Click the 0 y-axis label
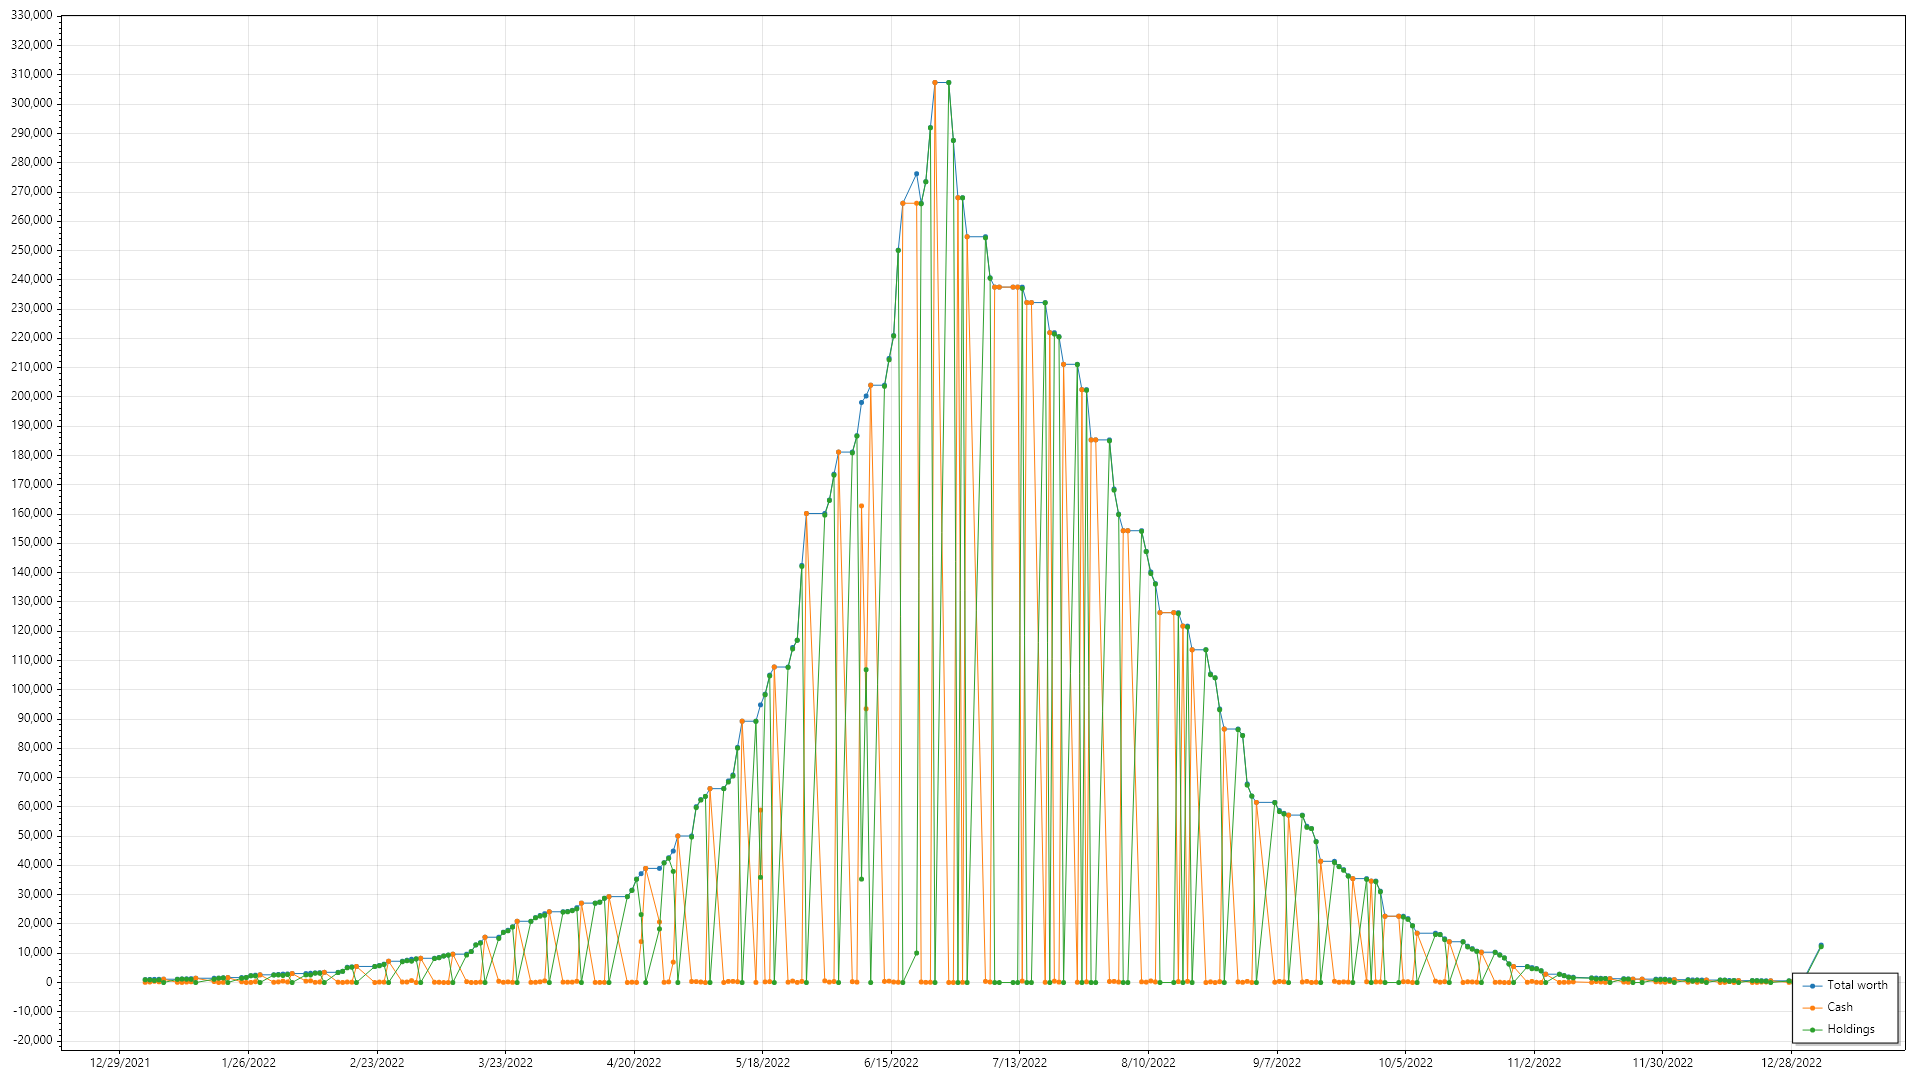Screen dimensions: 1920x1080 [x=49, y=982]
